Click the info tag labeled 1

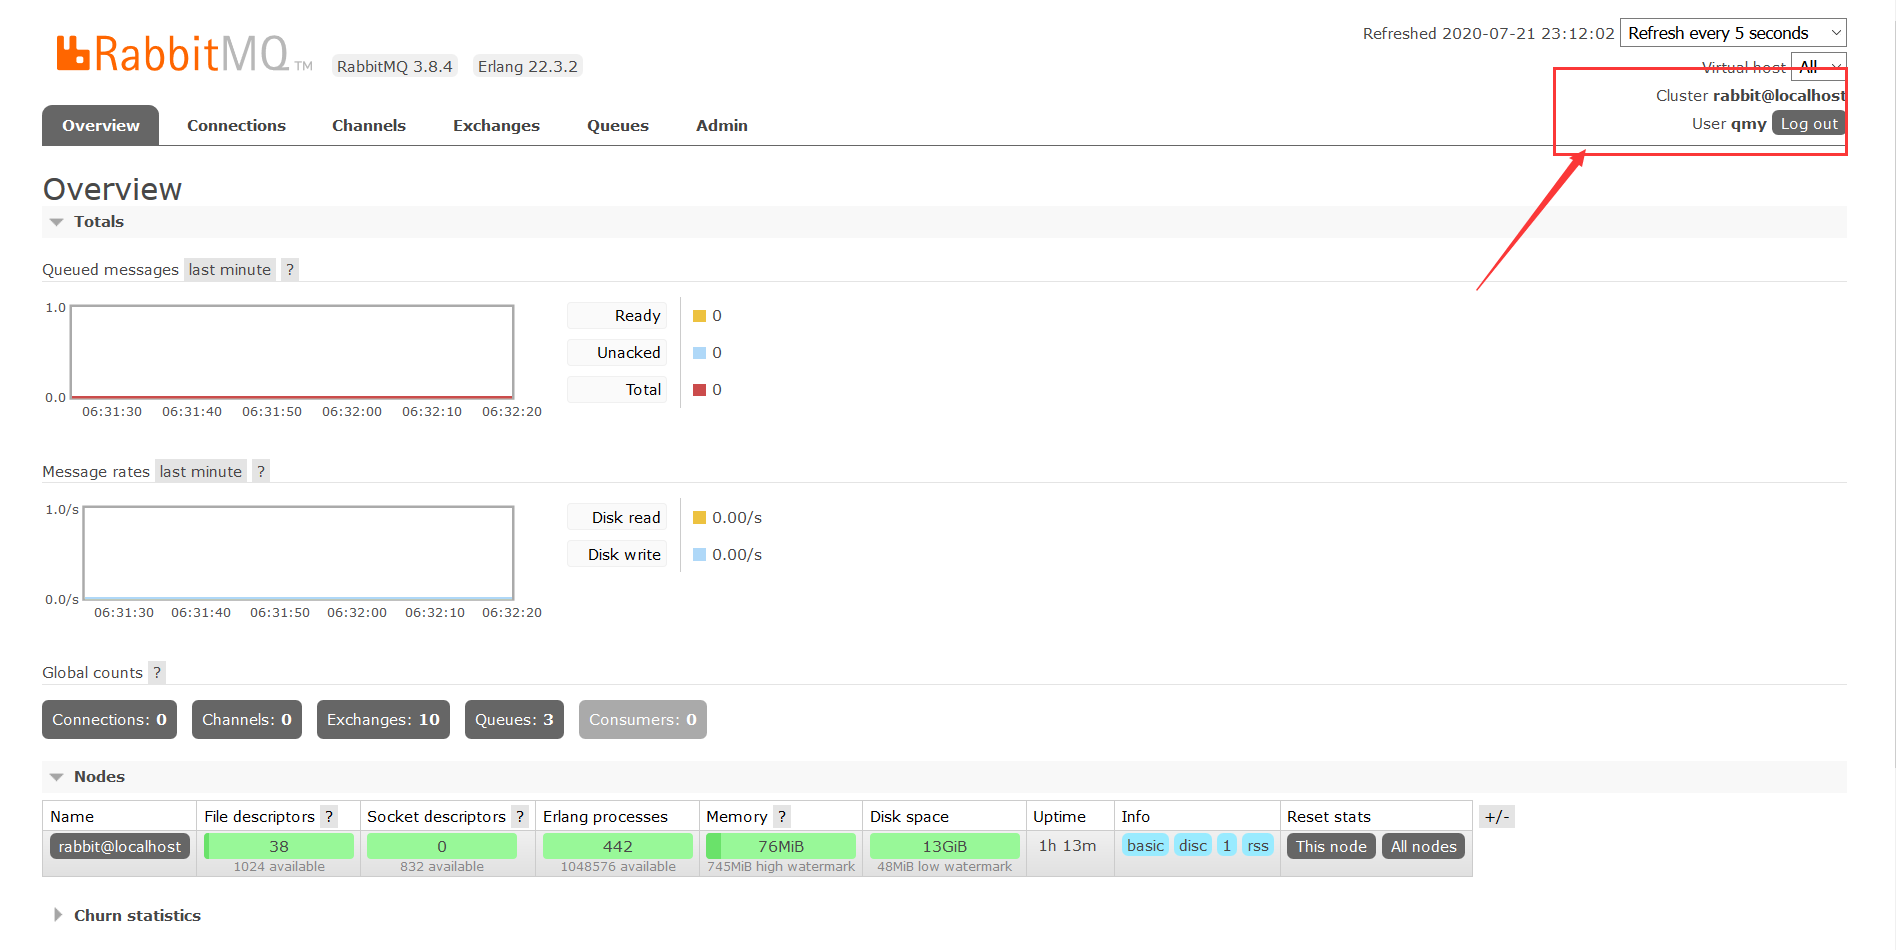coord(1227,846)
